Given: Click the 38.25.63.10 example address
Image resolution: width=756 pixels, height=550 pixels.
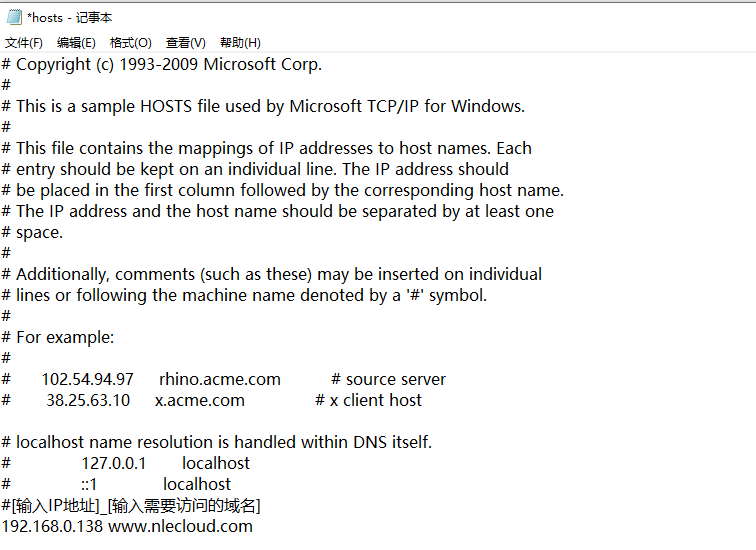Looking at the screenshot, I should pyautogui.click(x=88, y=401).
